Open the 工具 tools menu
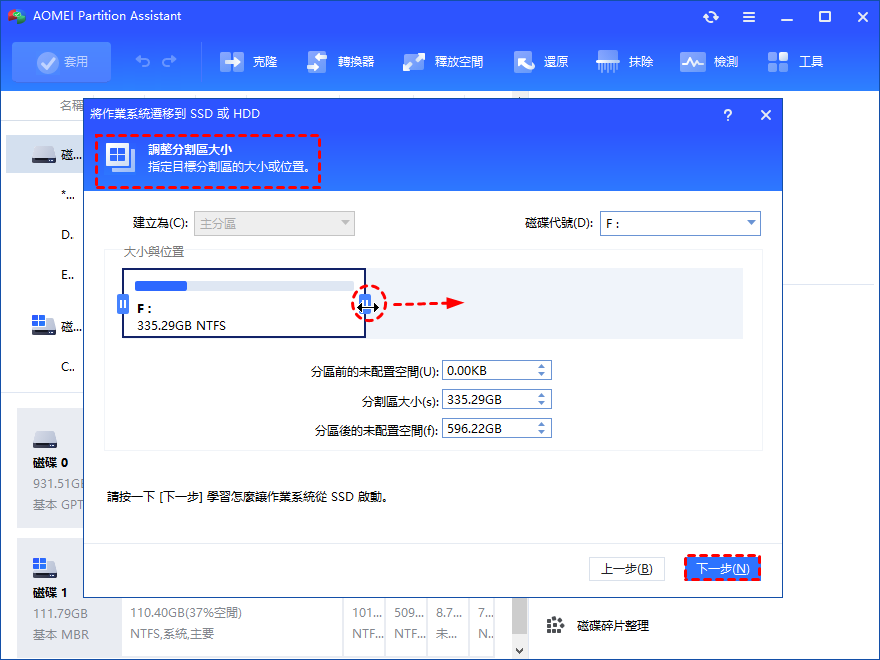Screen dimensions: 880x660 click(795, 62)
